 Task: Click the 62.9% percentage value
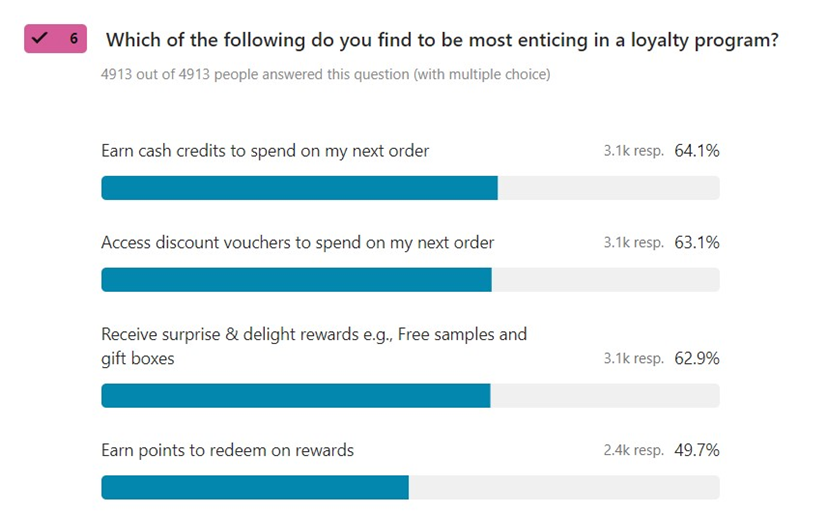pos(697,359)
